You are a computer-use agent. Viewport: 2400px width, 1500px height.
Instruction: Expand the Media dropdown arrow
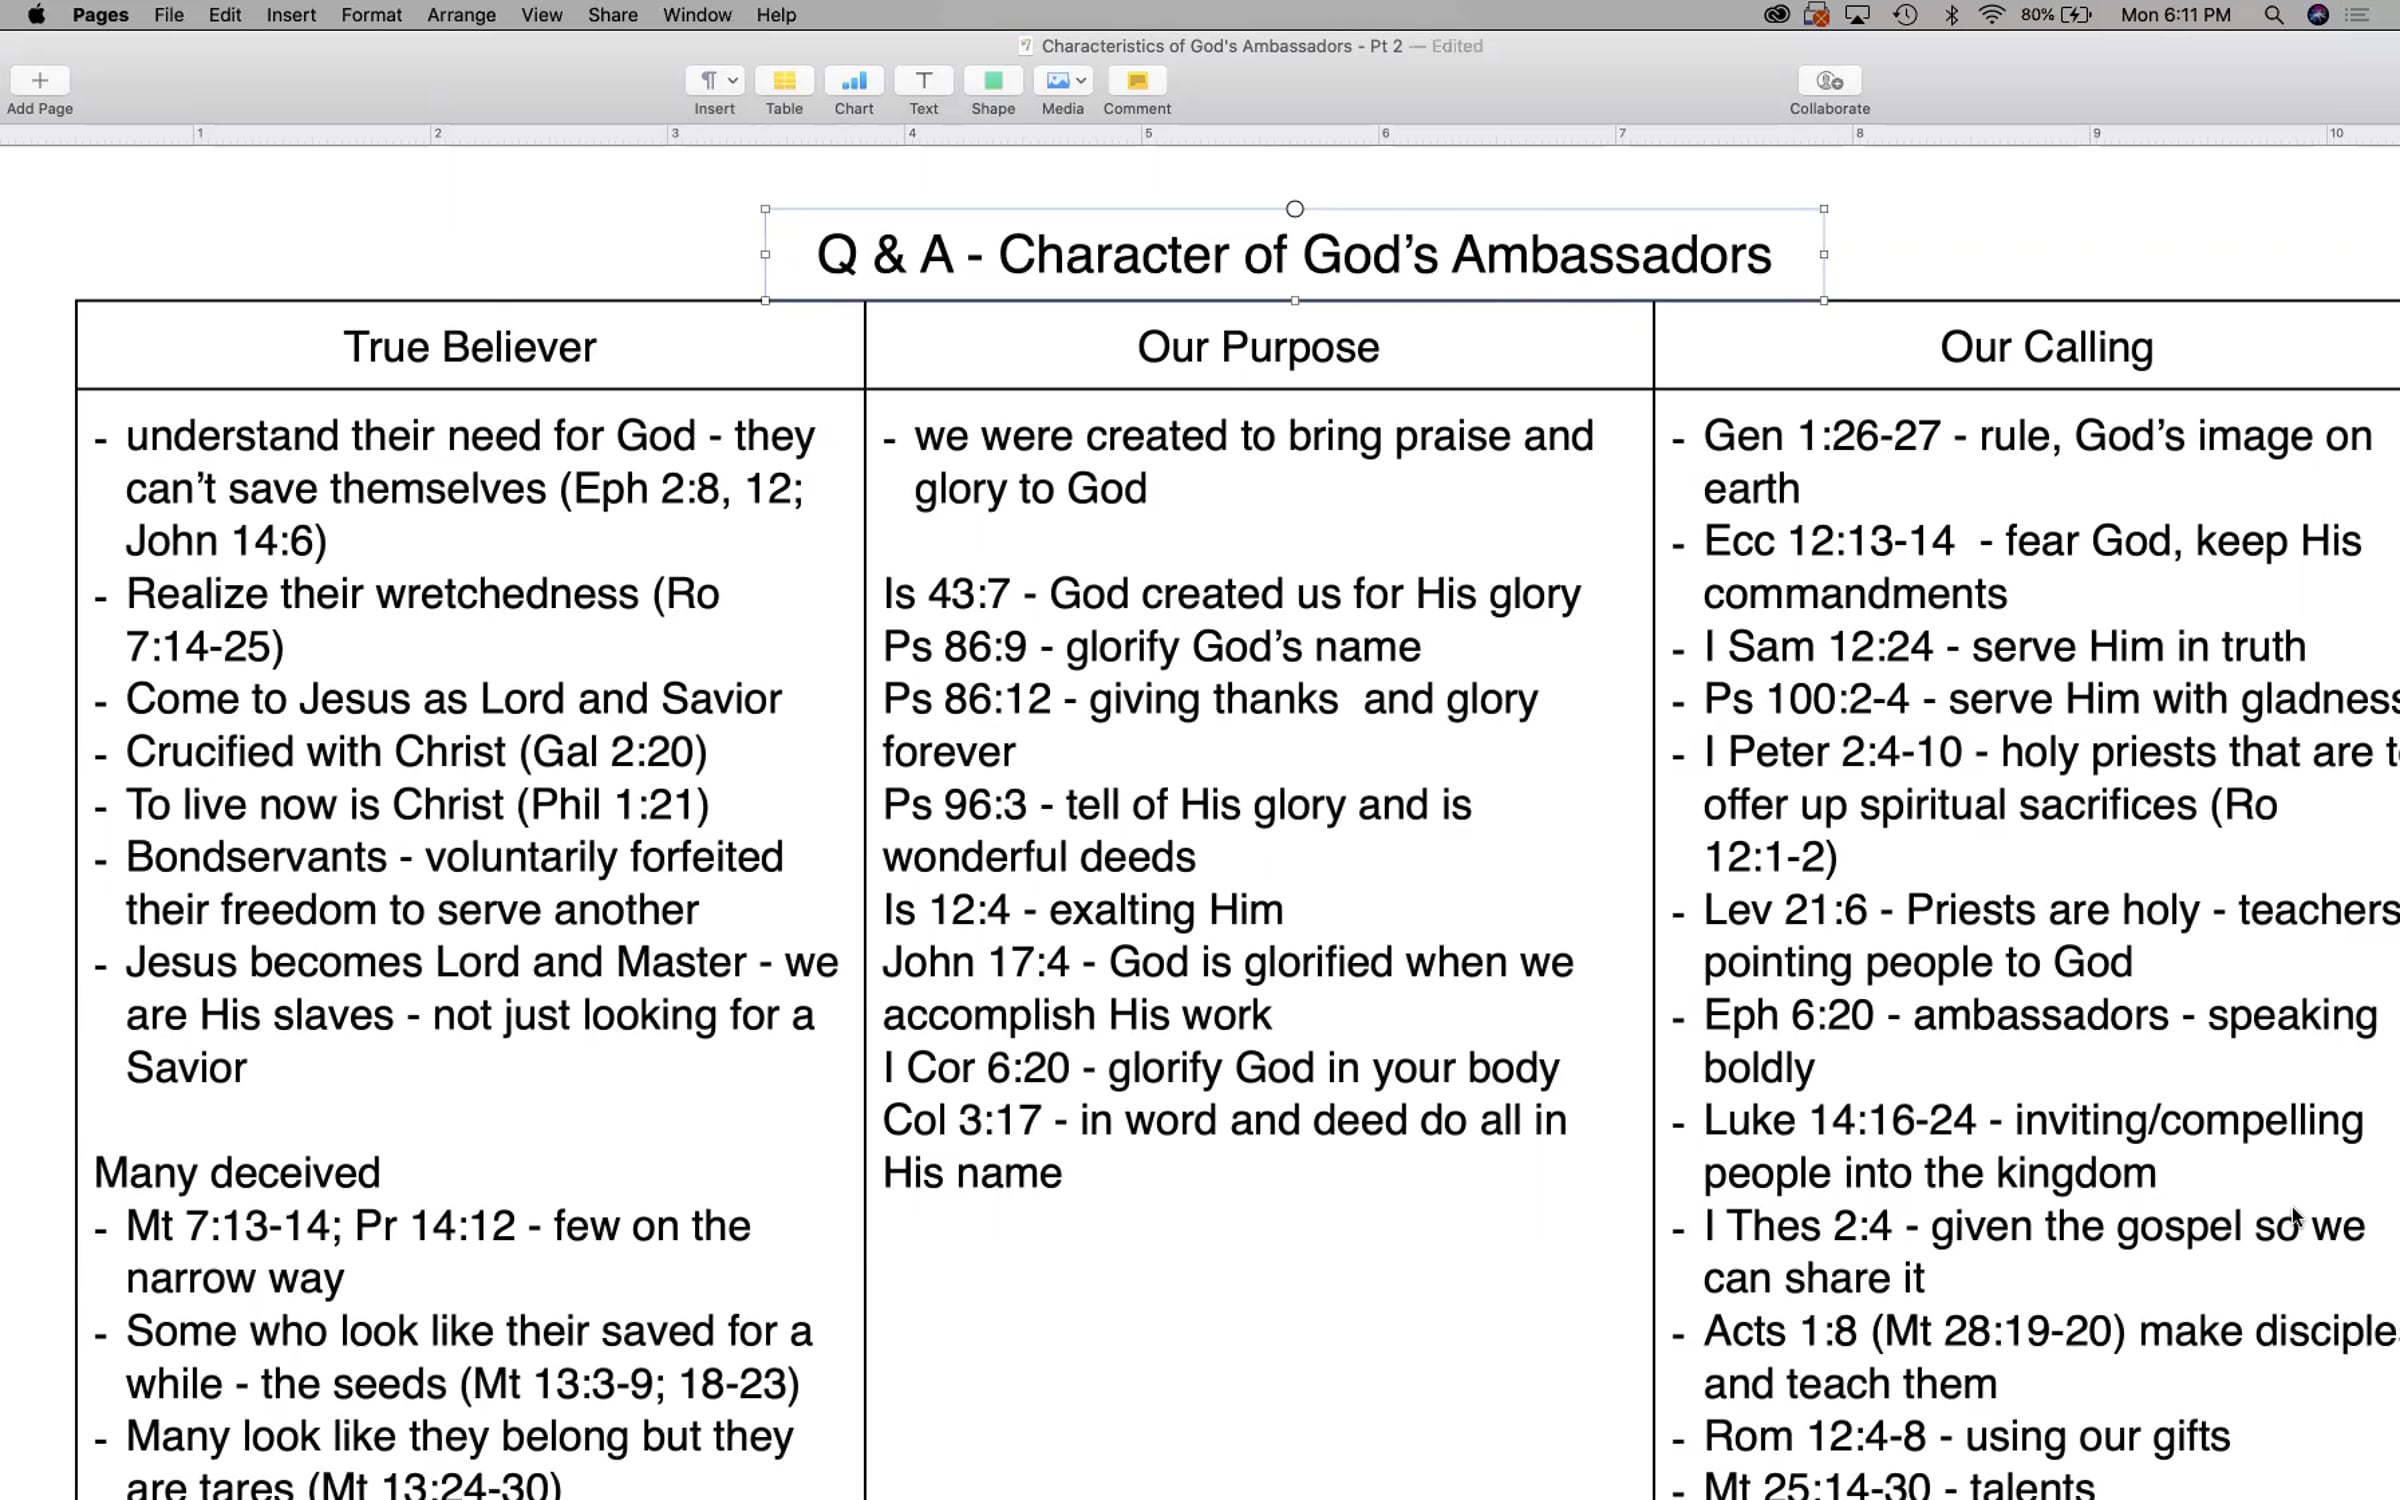pyautogui.click(x=1081, y=80)
